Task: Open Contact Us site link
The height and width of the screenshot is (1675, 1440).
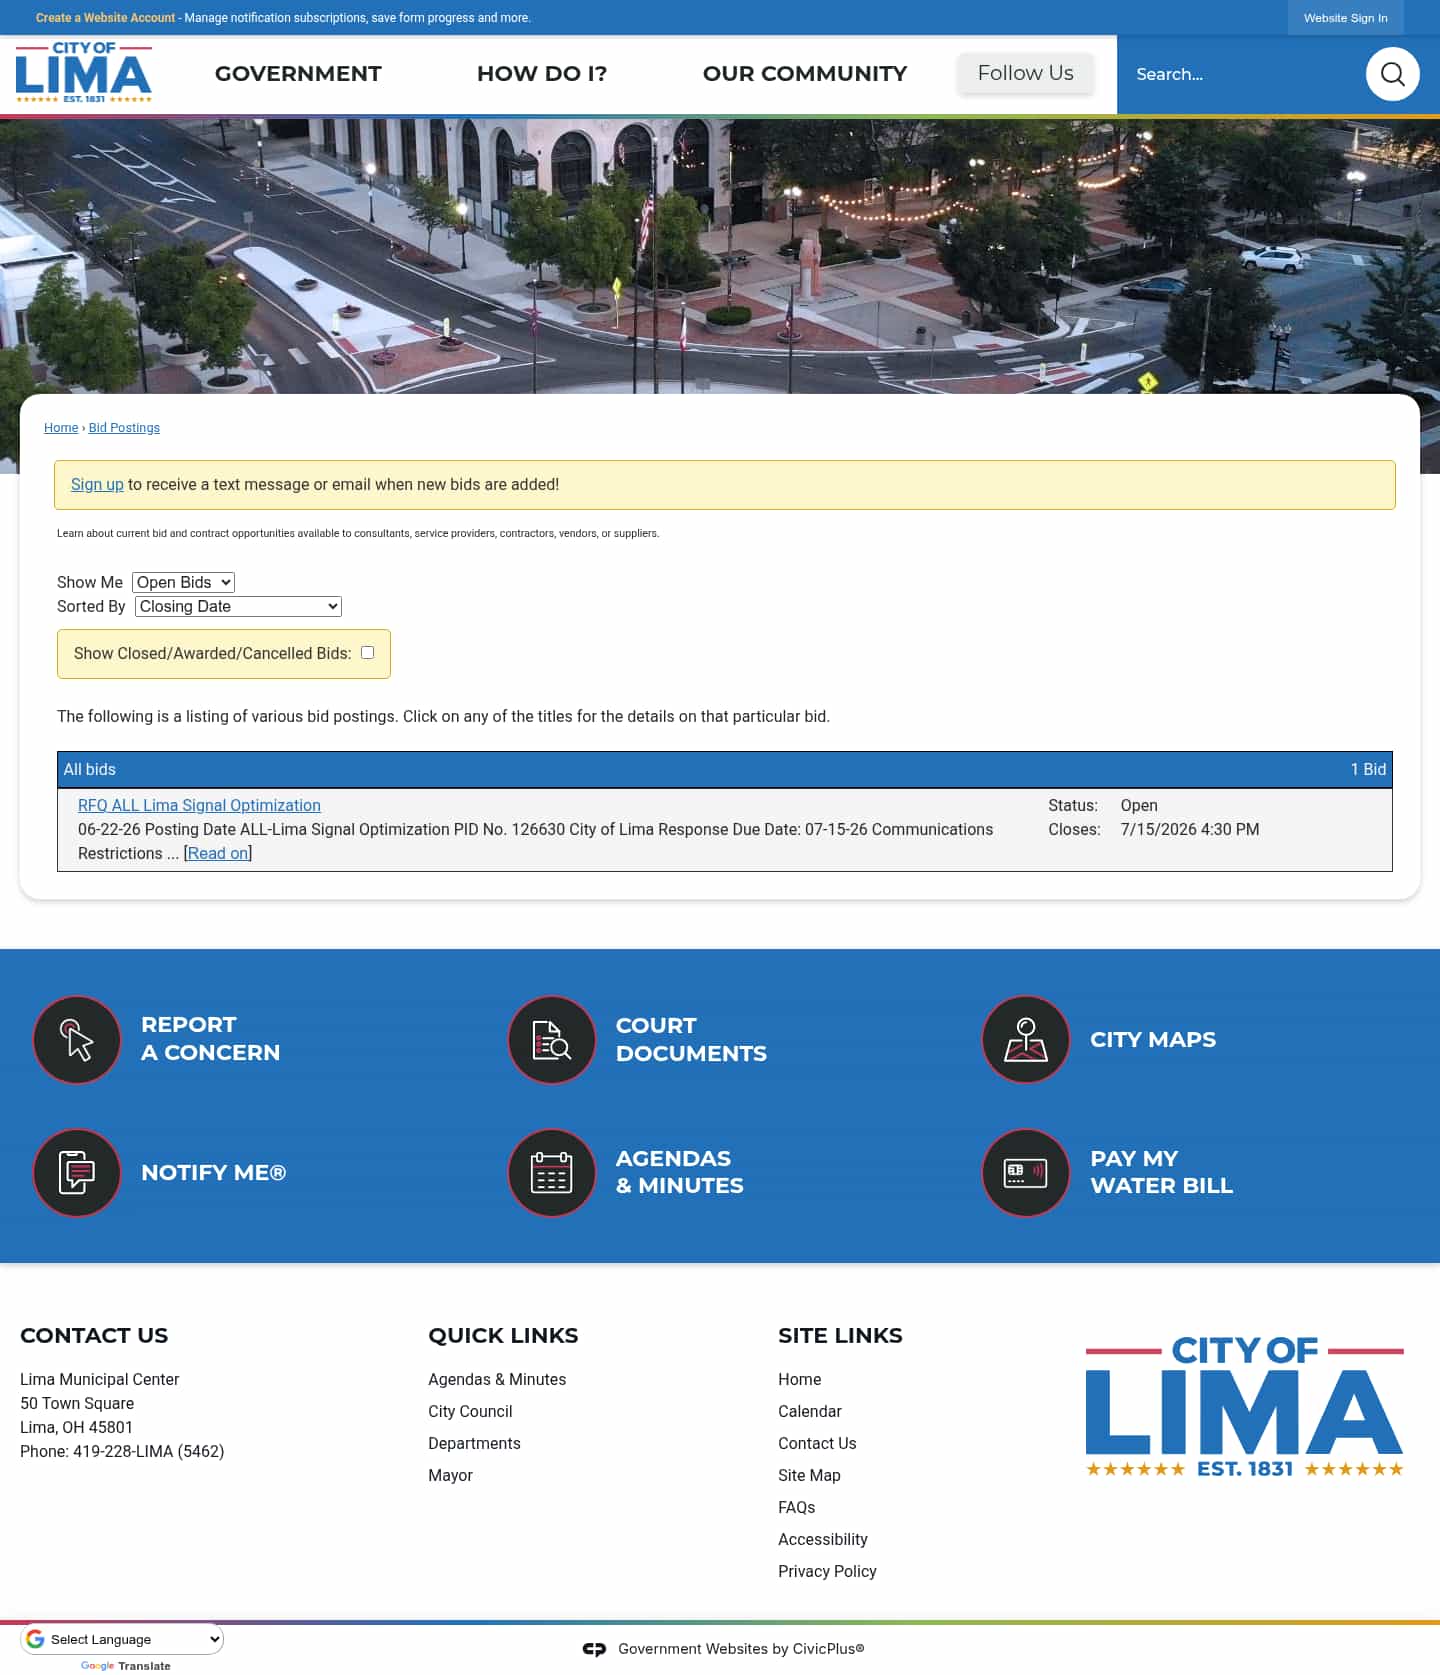Action: (x=817, y=1443)
